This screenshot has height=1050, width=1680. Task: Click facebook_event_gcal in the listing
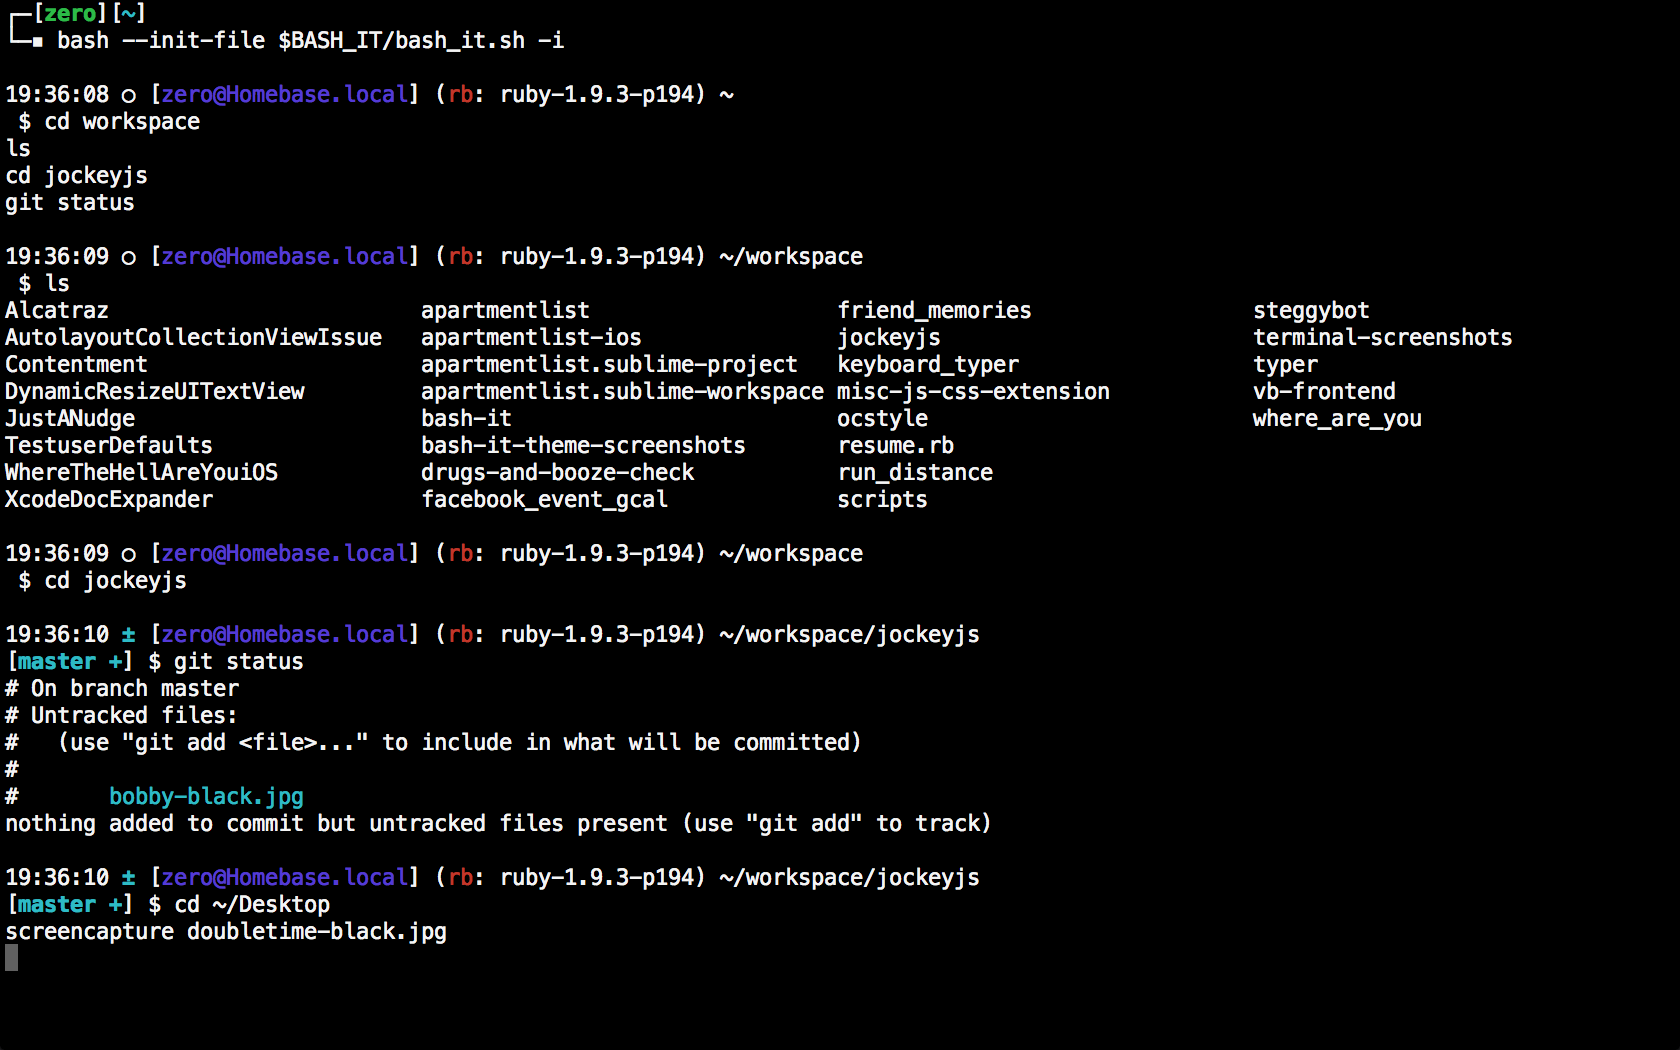pyautogui.click(x=544, y=500)
